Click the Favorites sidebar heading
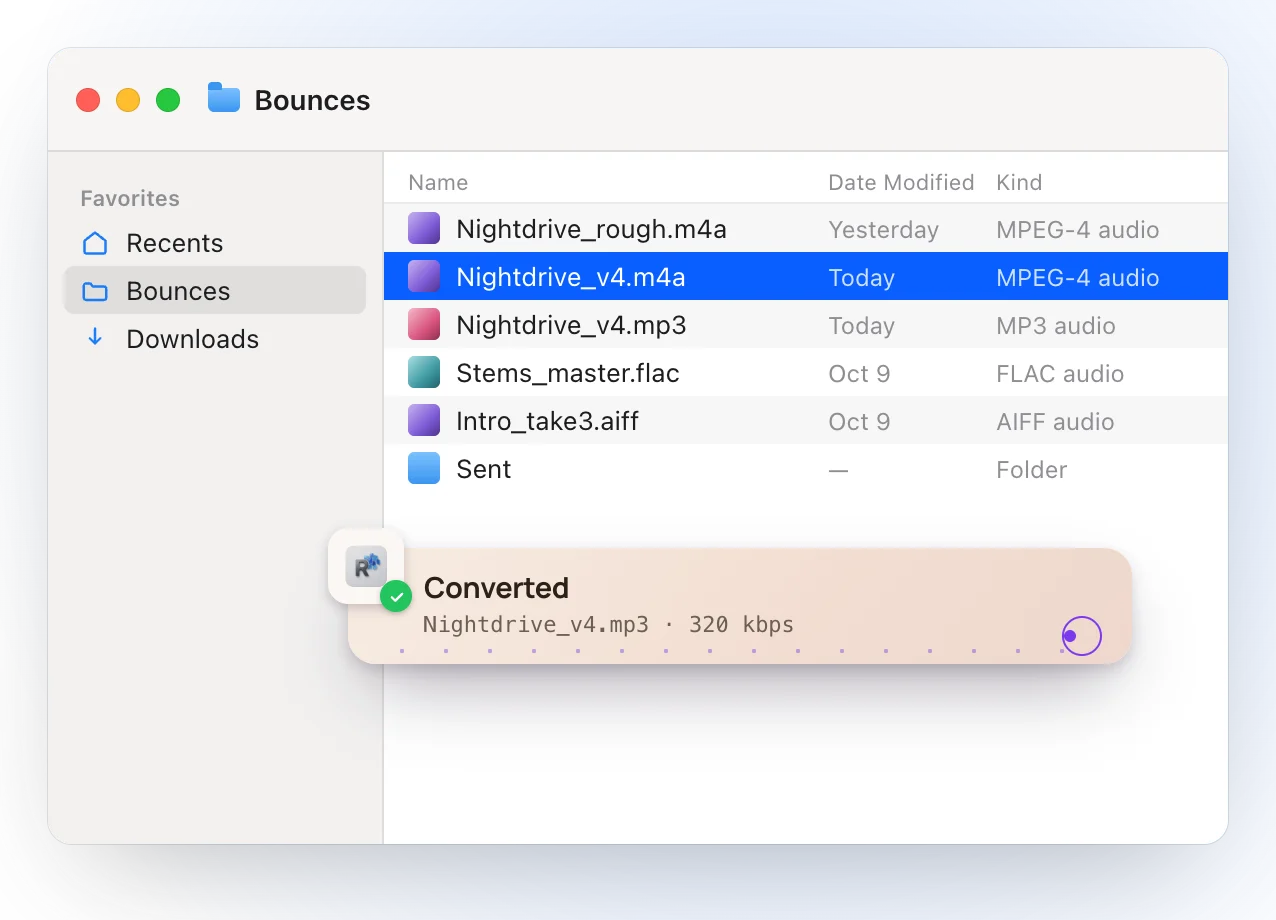The width and height of the screenshot is (1276, 920). [130, 198]
